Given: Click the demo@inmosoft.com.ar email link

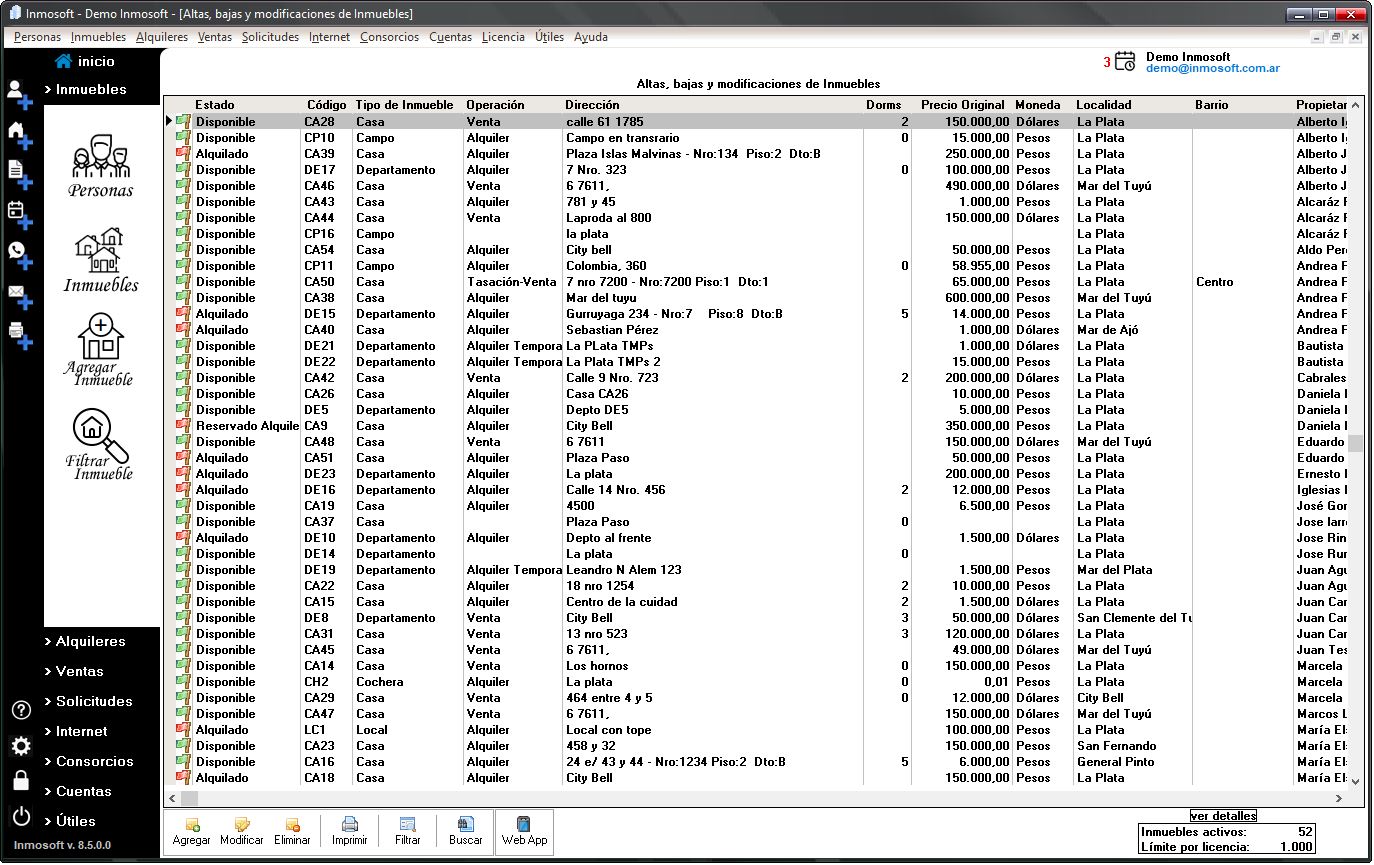Looking at the screenshot, I should (1213, 69).
